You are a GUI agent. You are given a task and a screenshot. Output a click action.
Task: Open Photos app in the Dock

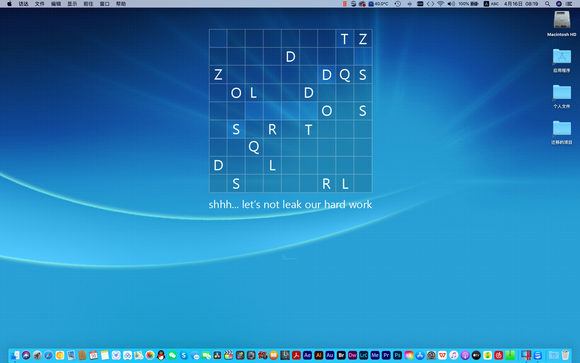pyautogui.click(x=150, y=356)
